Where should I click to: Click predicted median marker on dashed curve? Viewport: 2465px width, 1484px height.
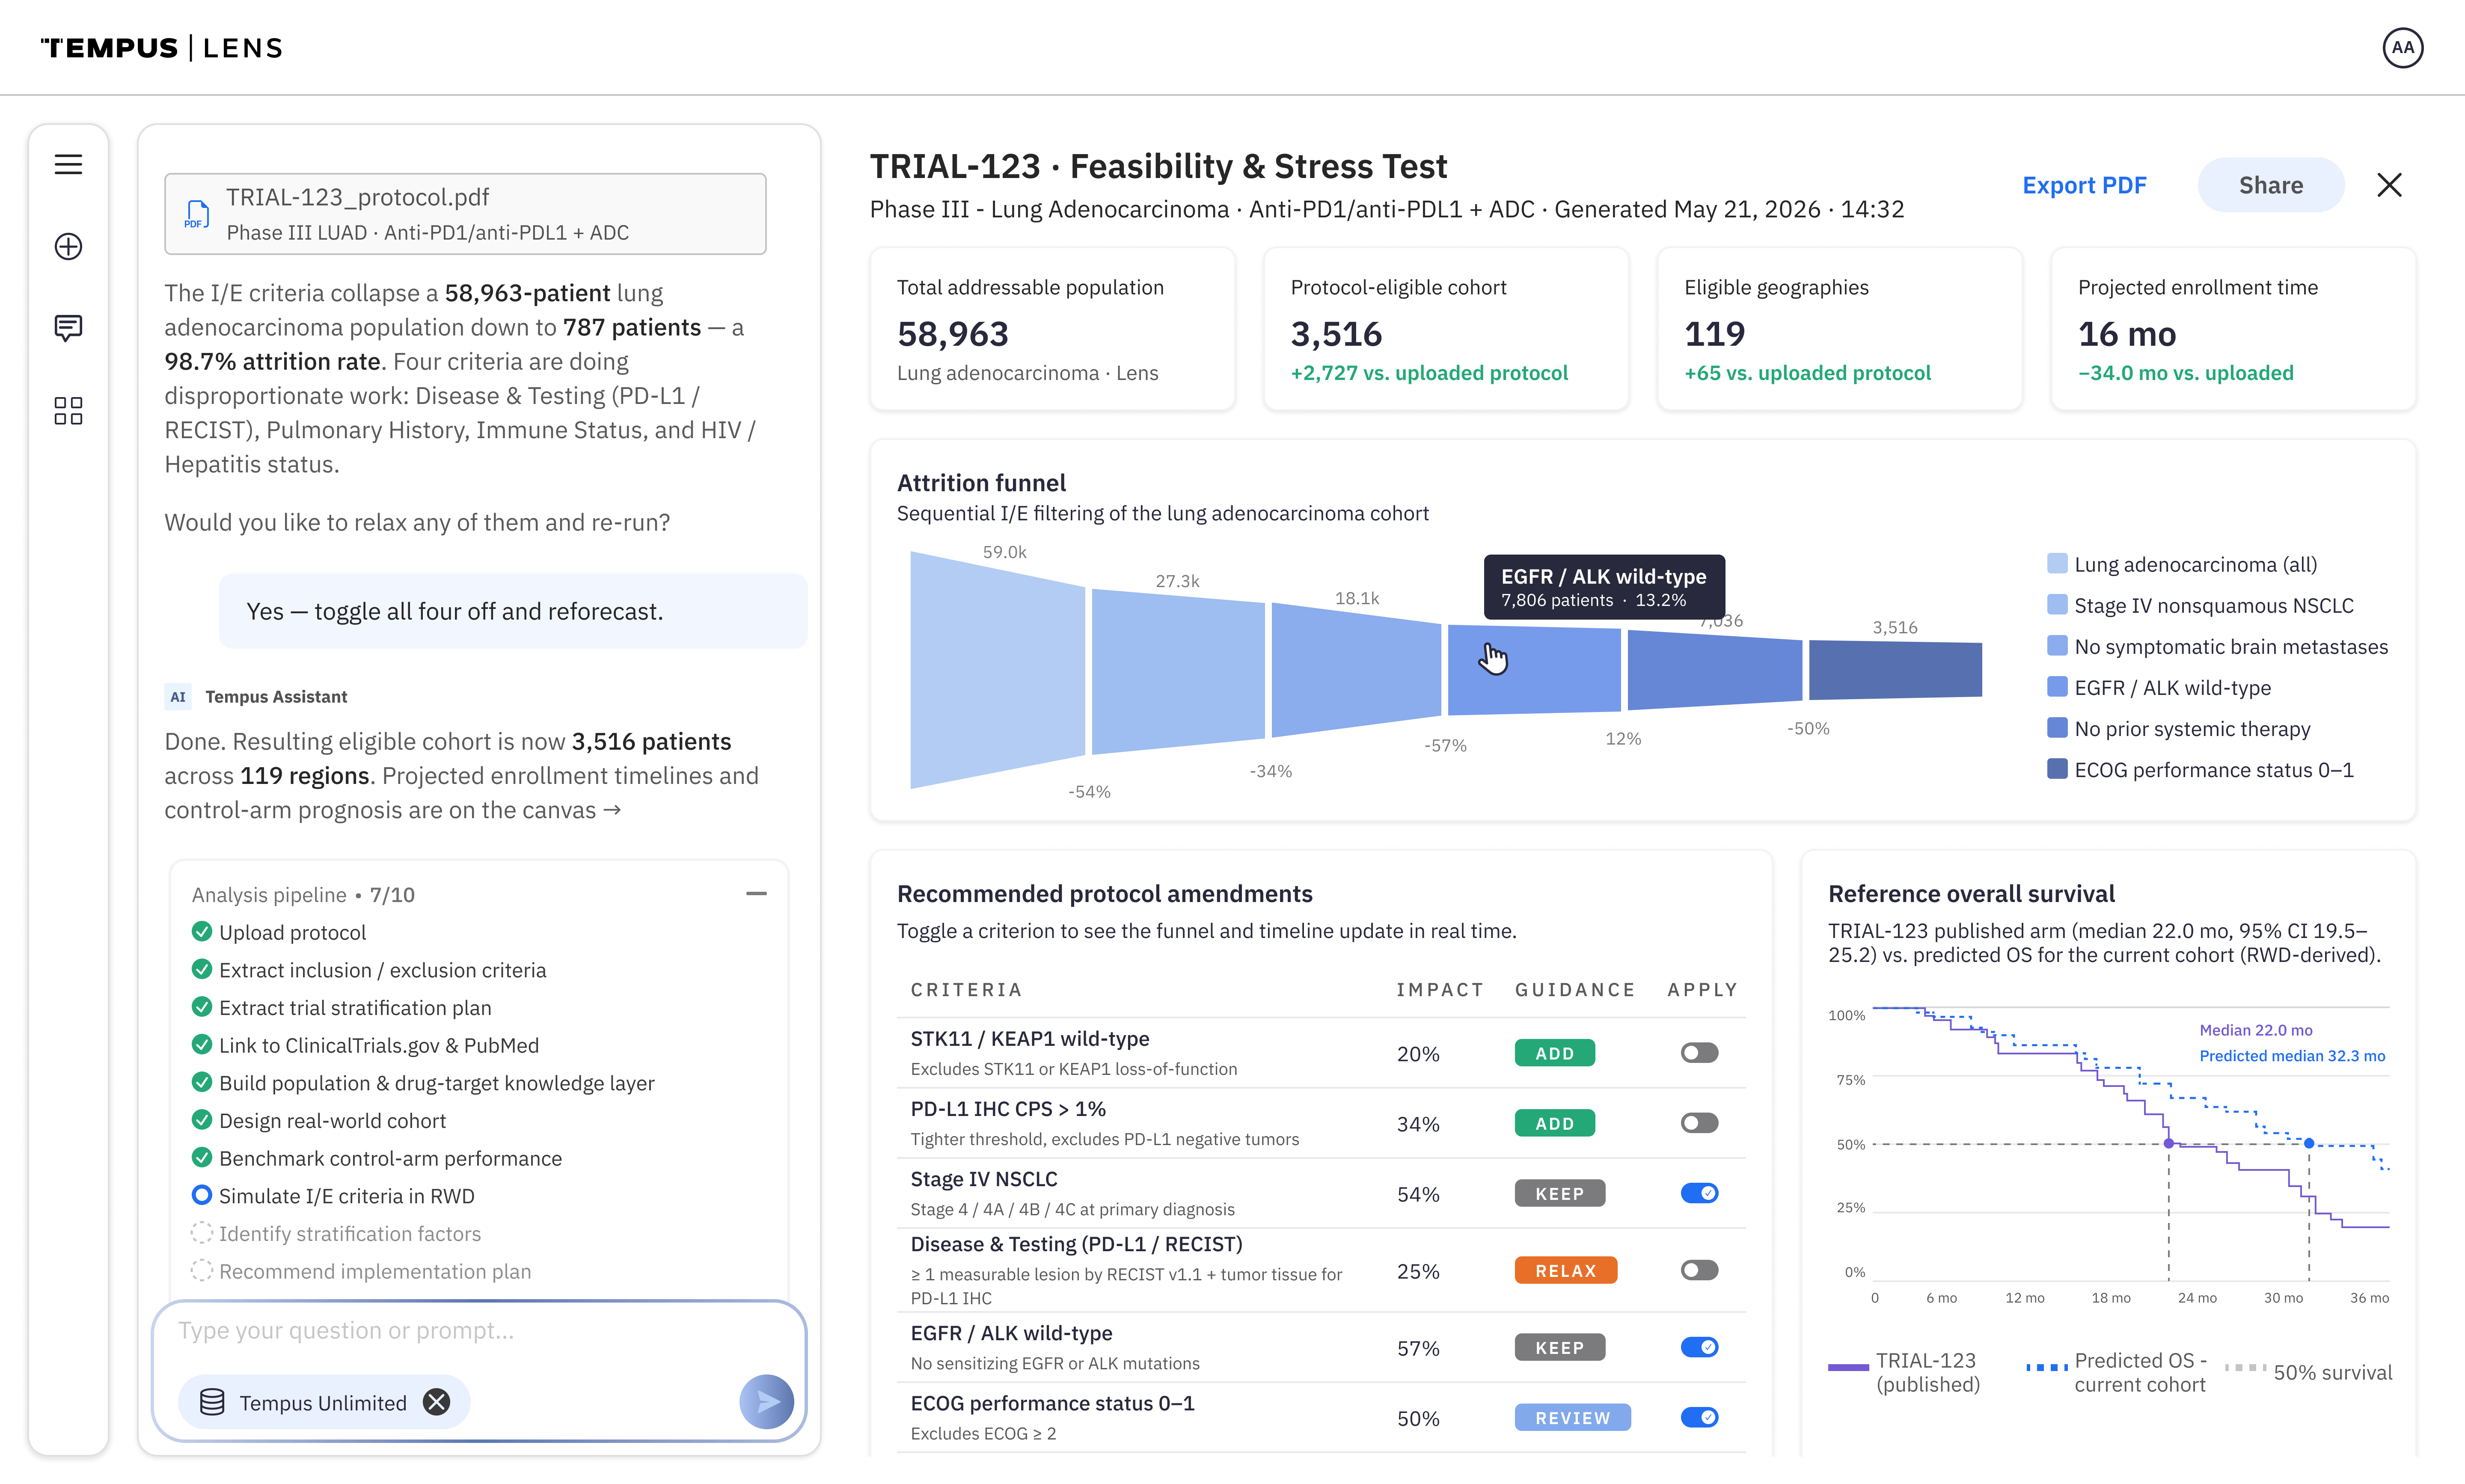tap(2309, 1143)
